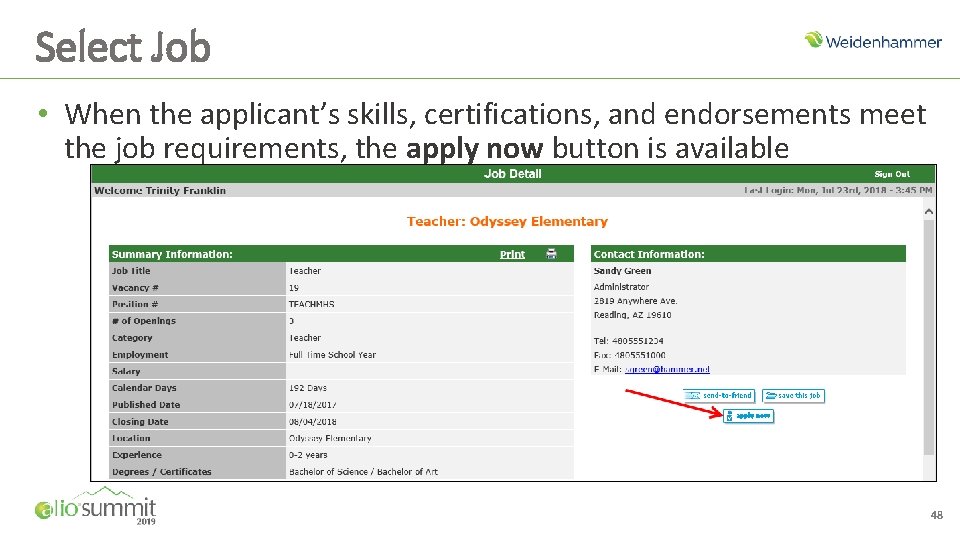Click the 'Published Date' label
Viewport: 960px width, 540px height.
[x=146, y=405]
